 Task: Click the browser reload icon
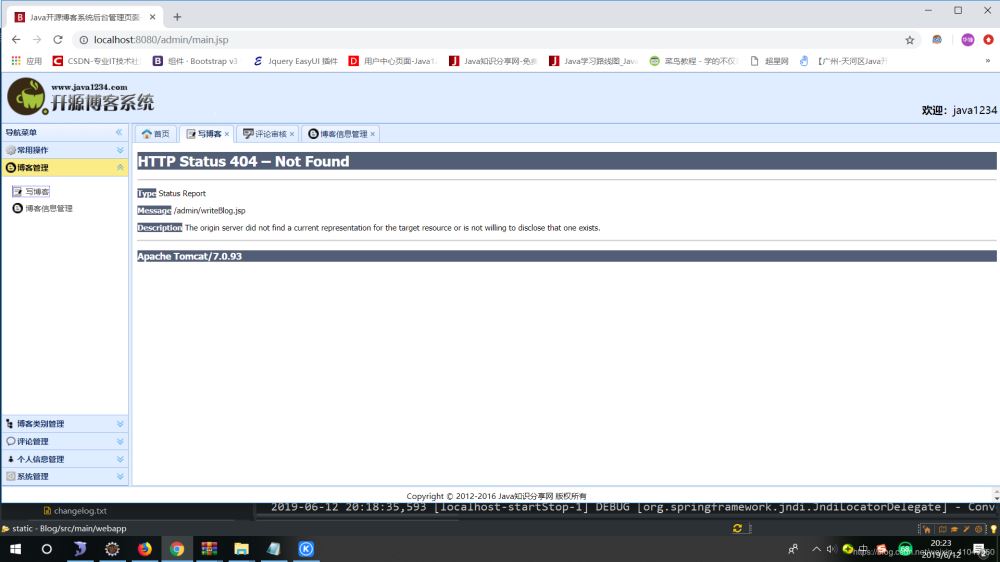pyautogui.click(x=58, y=40)
